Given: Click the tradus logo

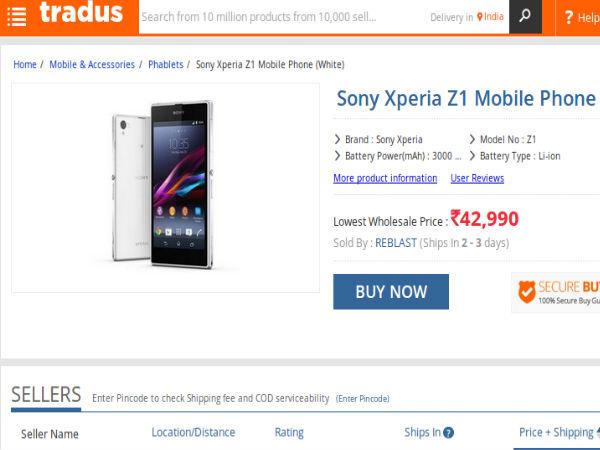Looking at the screenshot, I should 82,14.
